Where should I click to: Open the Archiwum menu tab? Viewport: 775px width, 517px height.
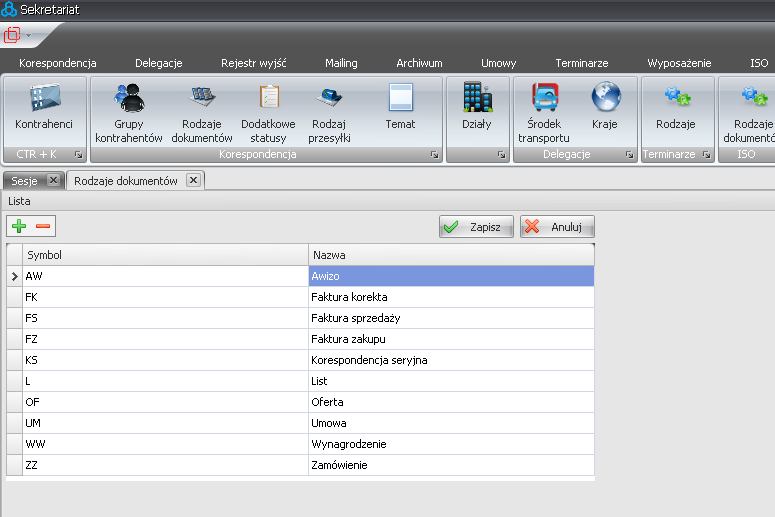(x=419, y=63)
